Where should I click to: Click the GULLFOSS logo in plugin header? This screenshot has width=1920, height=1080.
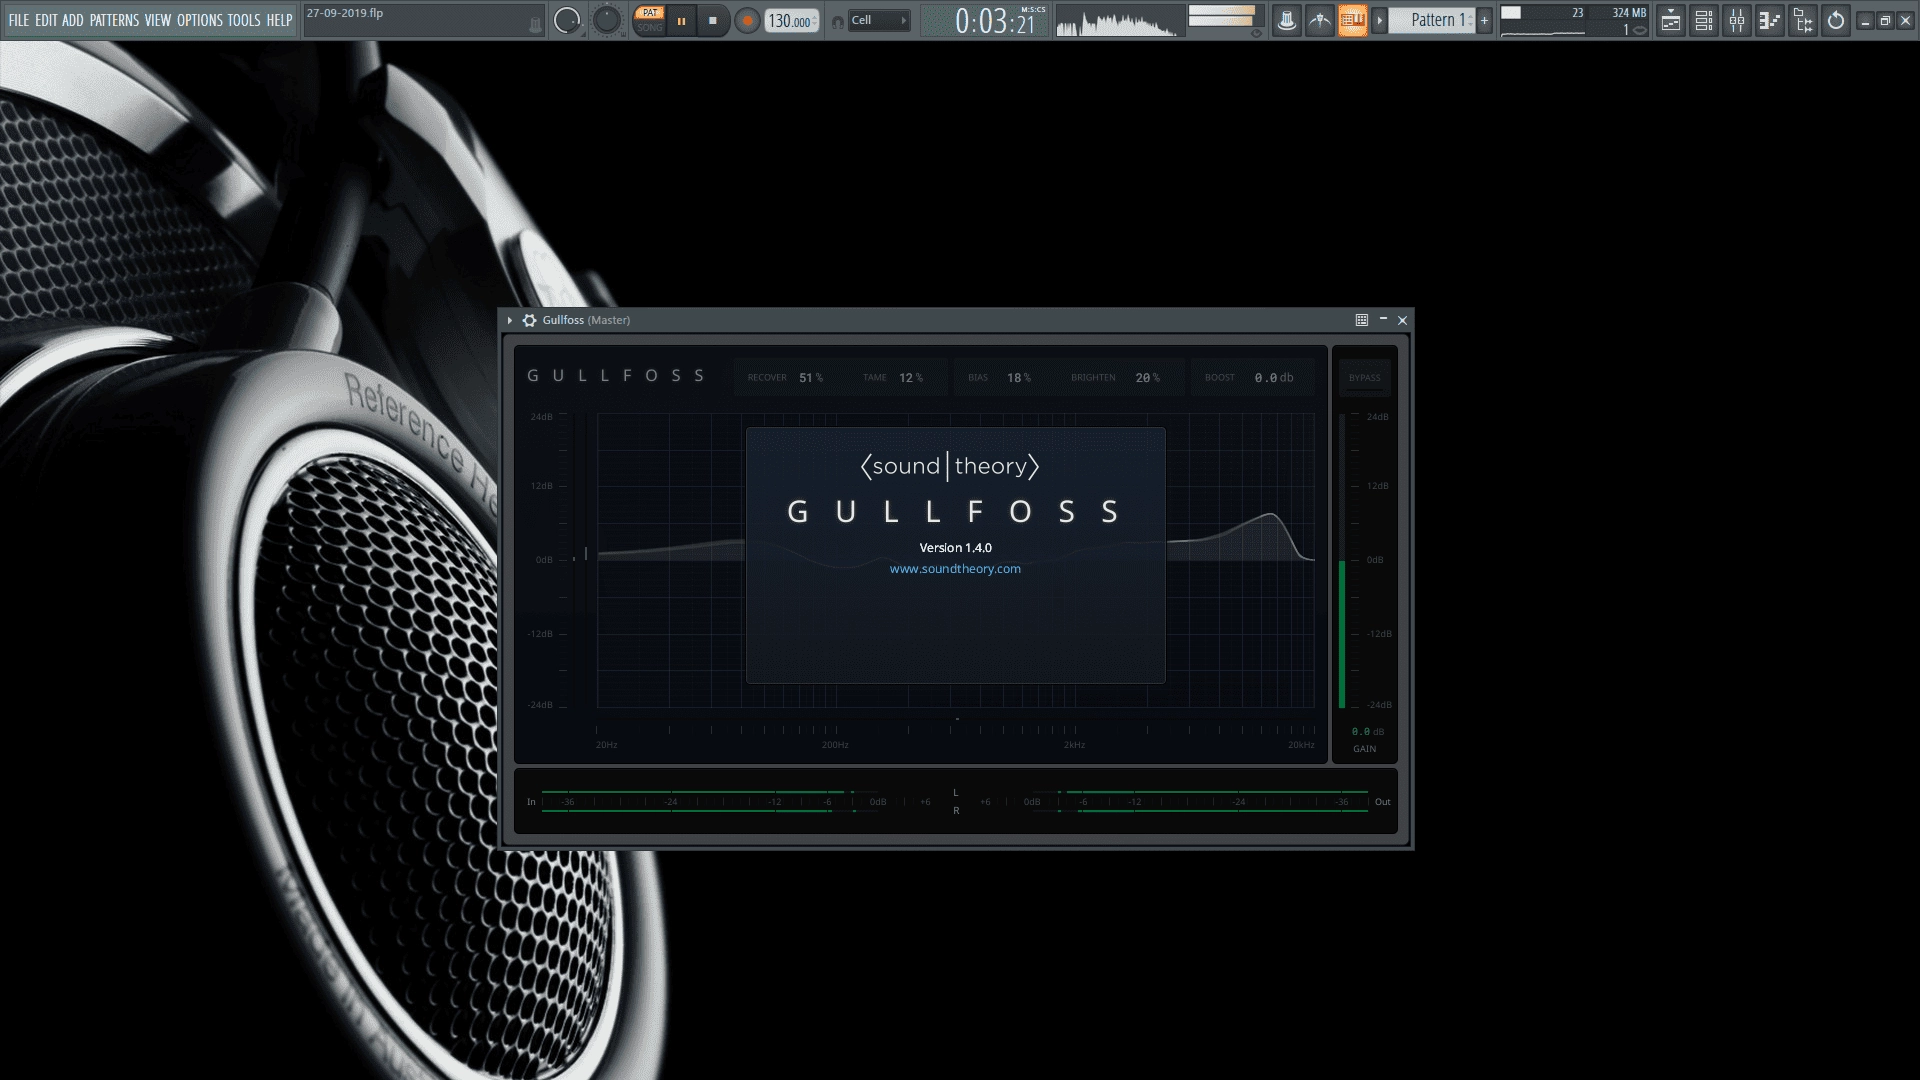(x=616, y=376)
